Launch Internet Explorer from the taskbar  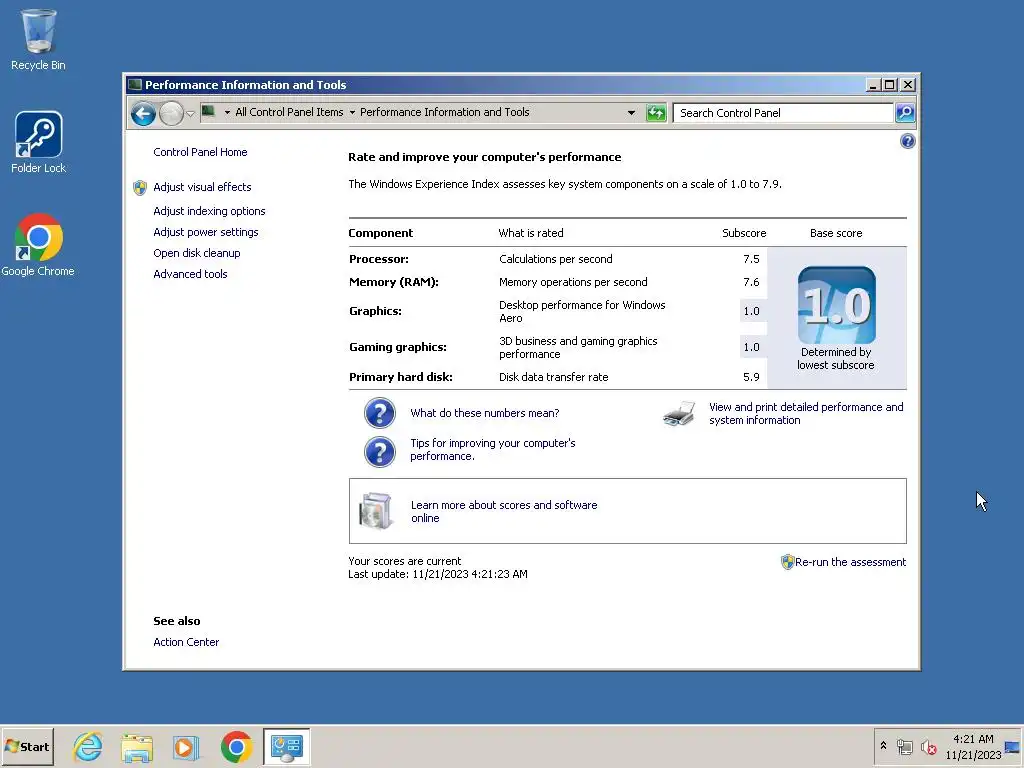click(x=88, y=746)
